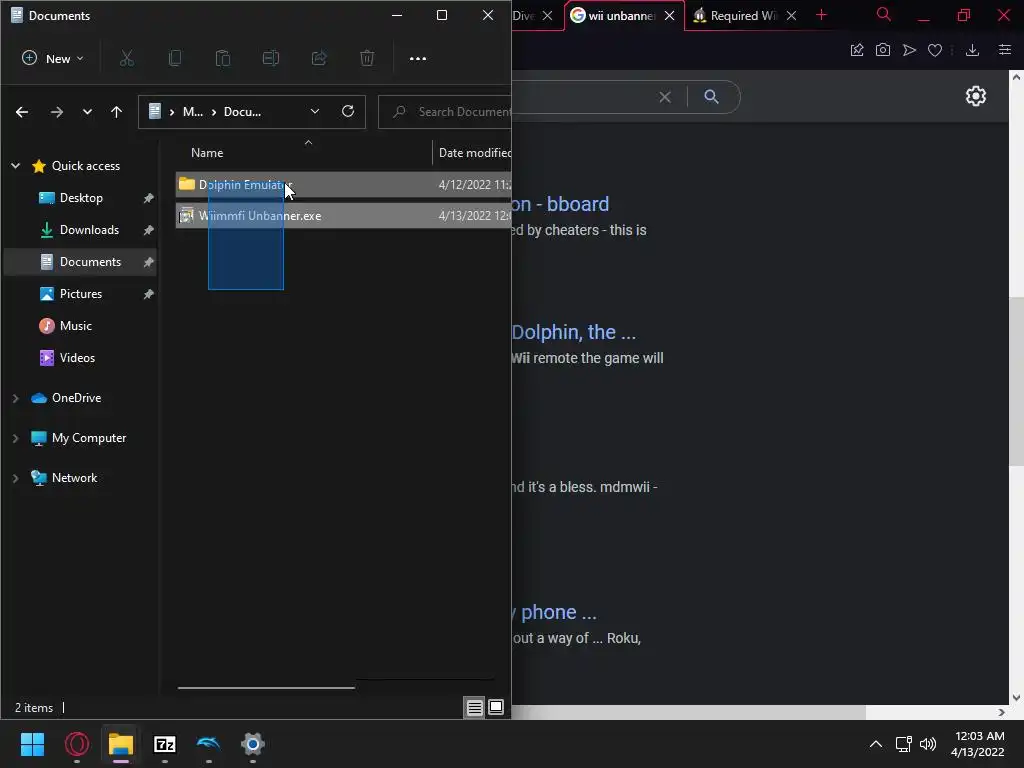Image resolution: width=1024 pixels, height=768 pixels.
Task: Sort files by the Date modified column
Action: [x=474, y=152]
